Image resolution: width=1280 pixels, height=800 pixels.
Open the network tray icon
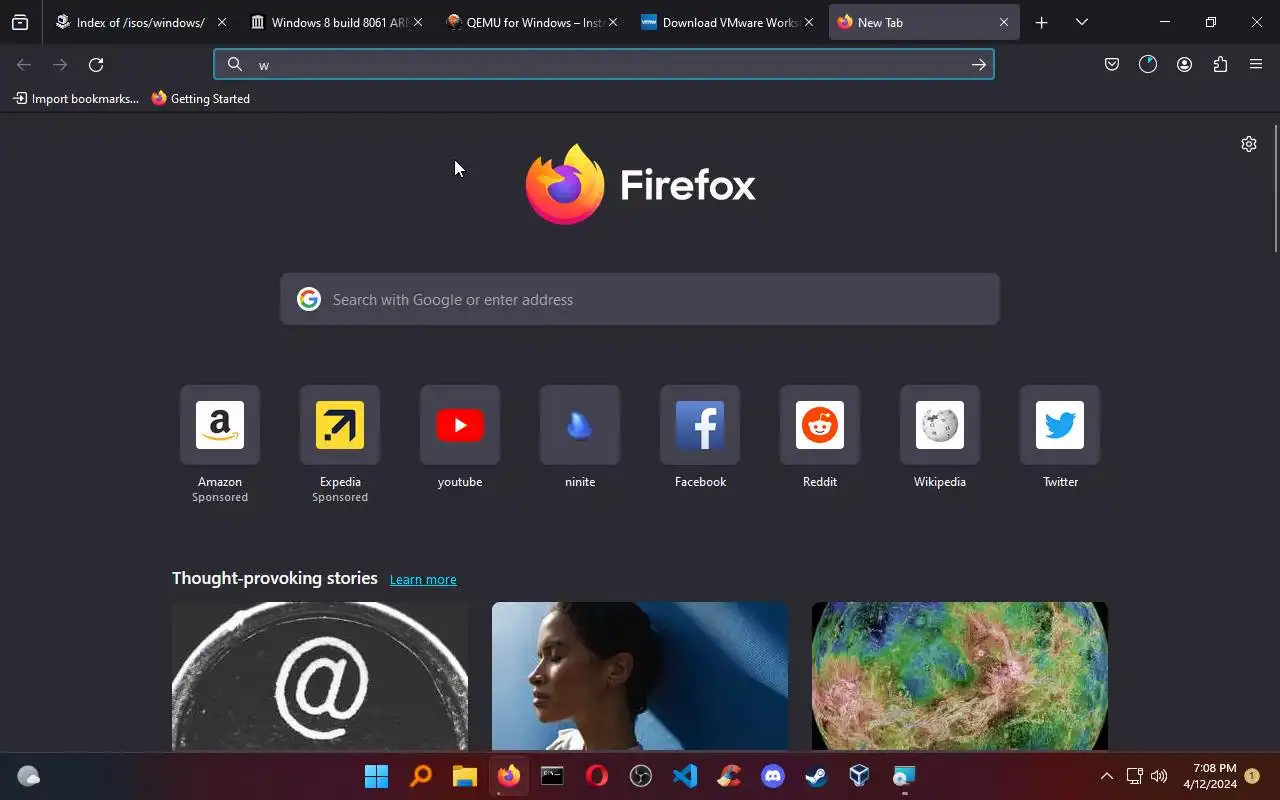(1134, 776)
